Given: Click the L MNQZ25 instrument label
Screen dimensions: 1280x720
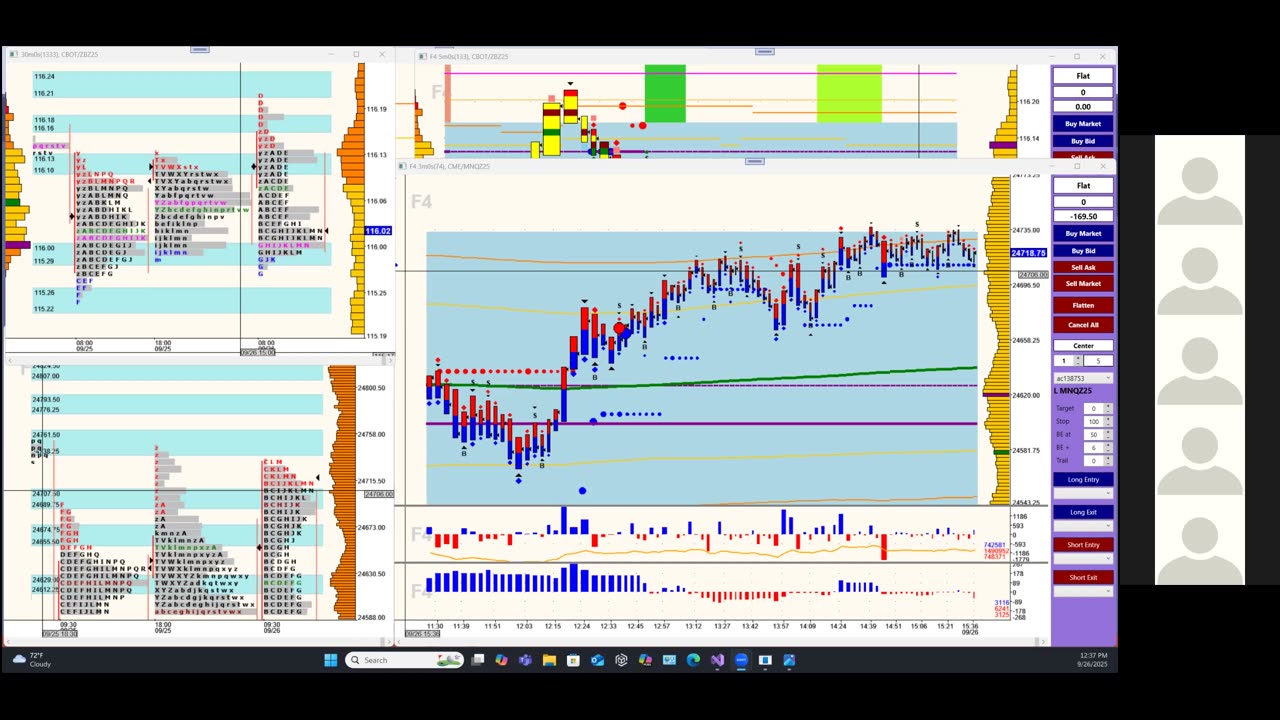Looking at the screenshot, I should (x=1073, y=391).
